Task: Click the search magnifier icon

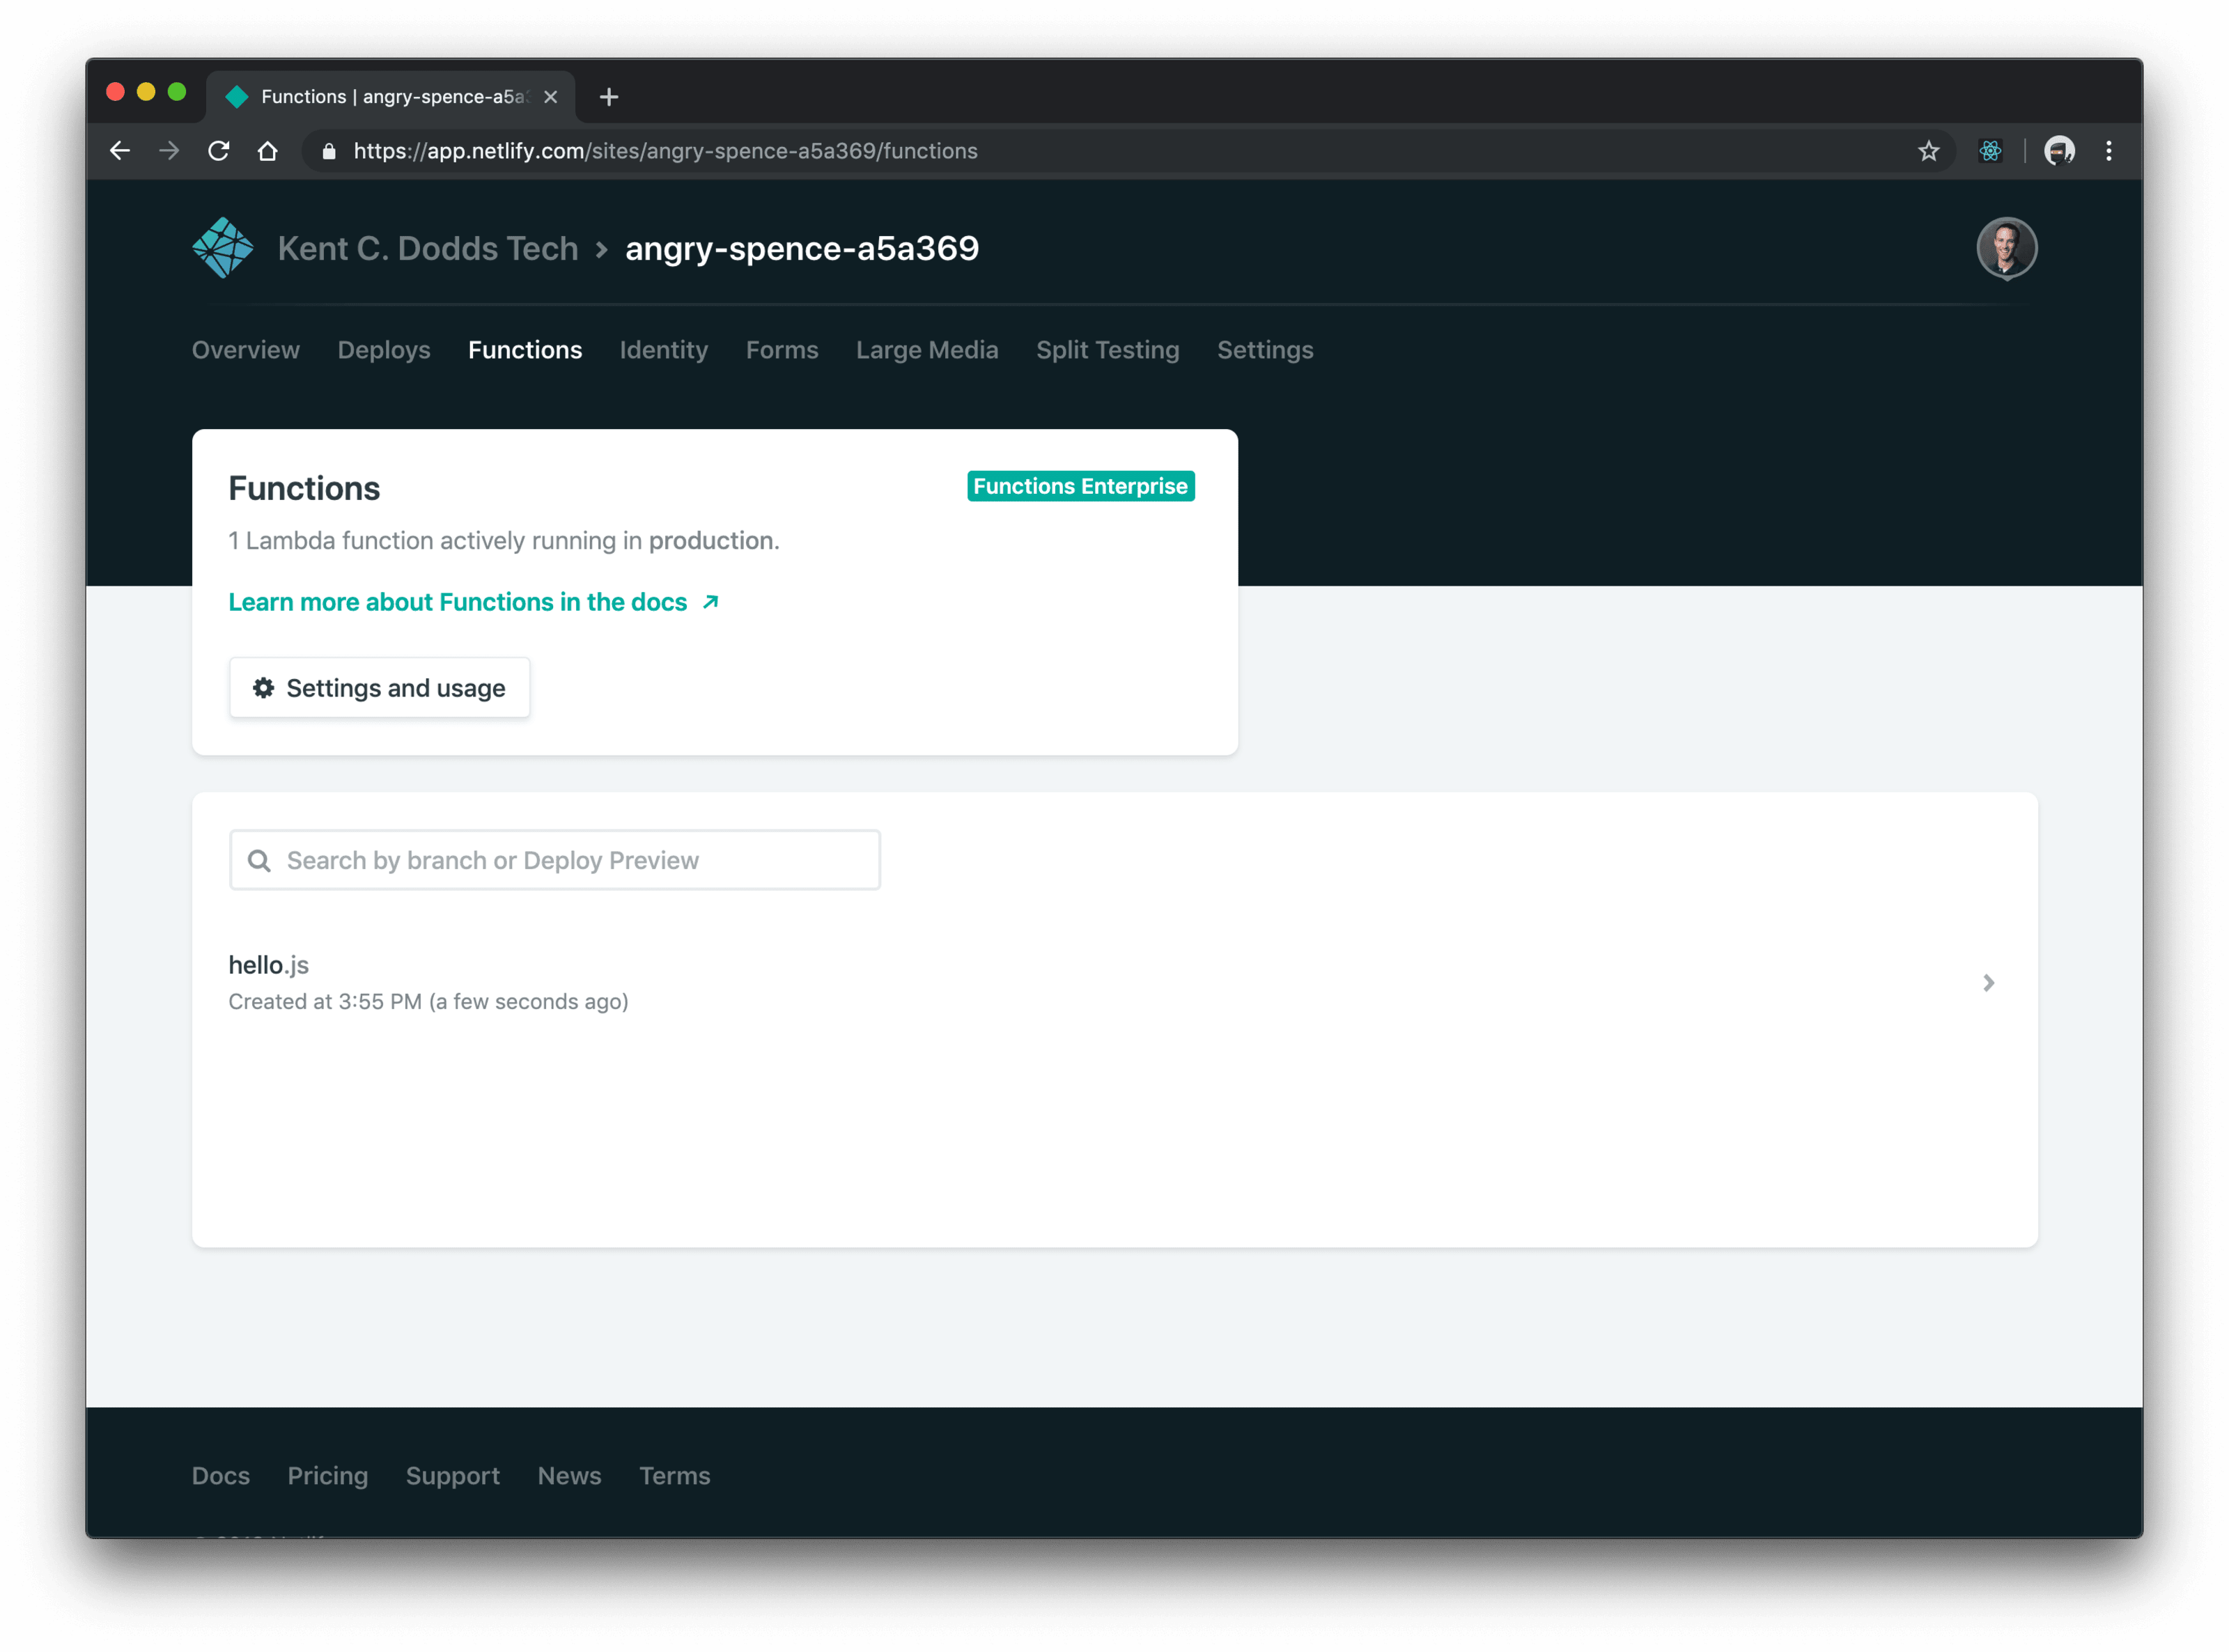Action: 261,859
